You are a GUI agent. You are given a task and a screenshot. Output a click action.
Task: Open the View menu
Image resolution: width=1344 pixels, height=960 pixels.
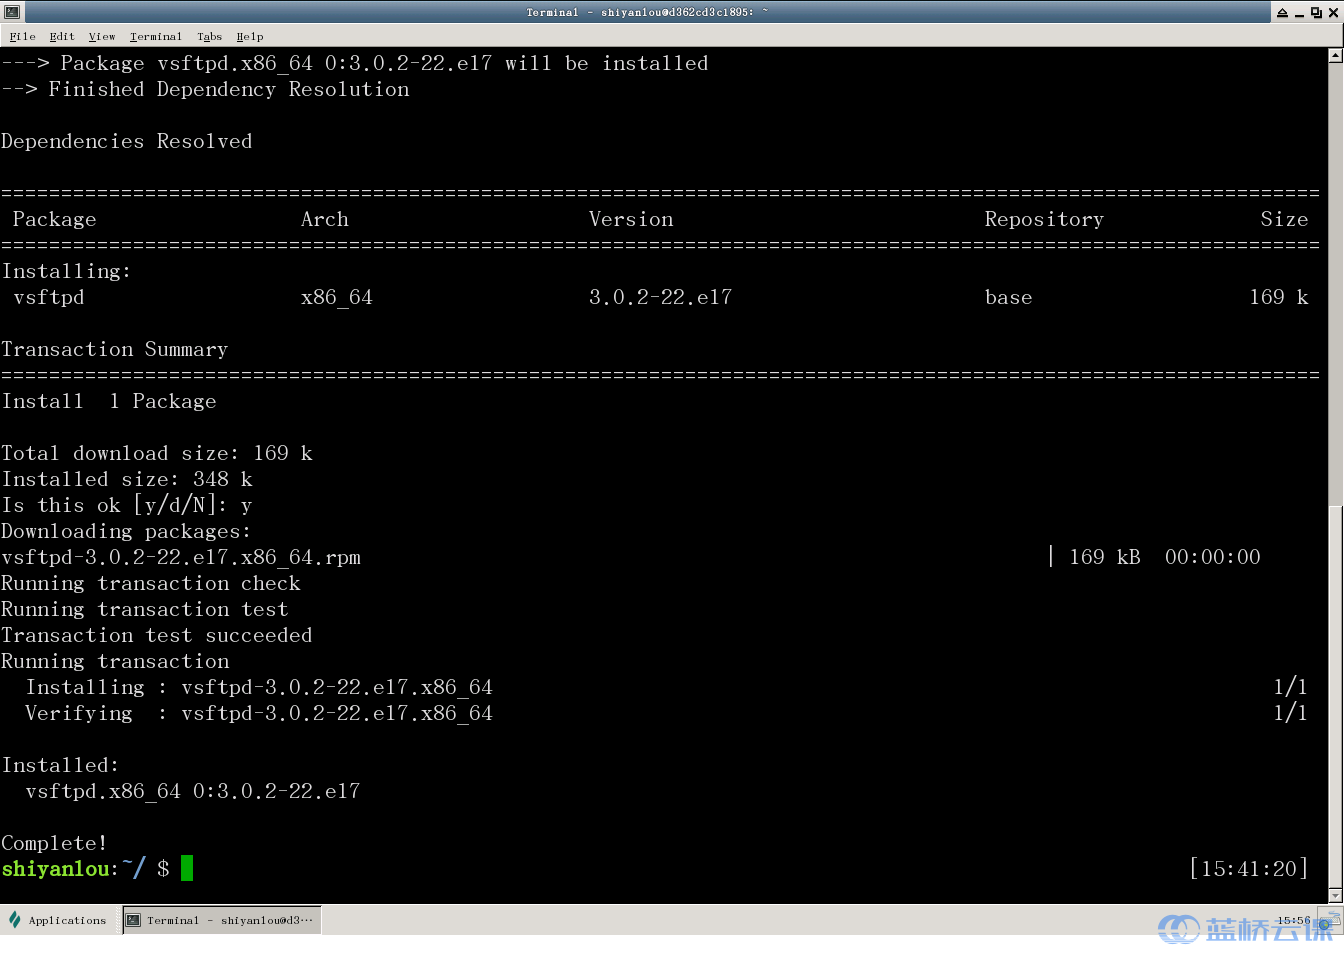pos(101,36)
